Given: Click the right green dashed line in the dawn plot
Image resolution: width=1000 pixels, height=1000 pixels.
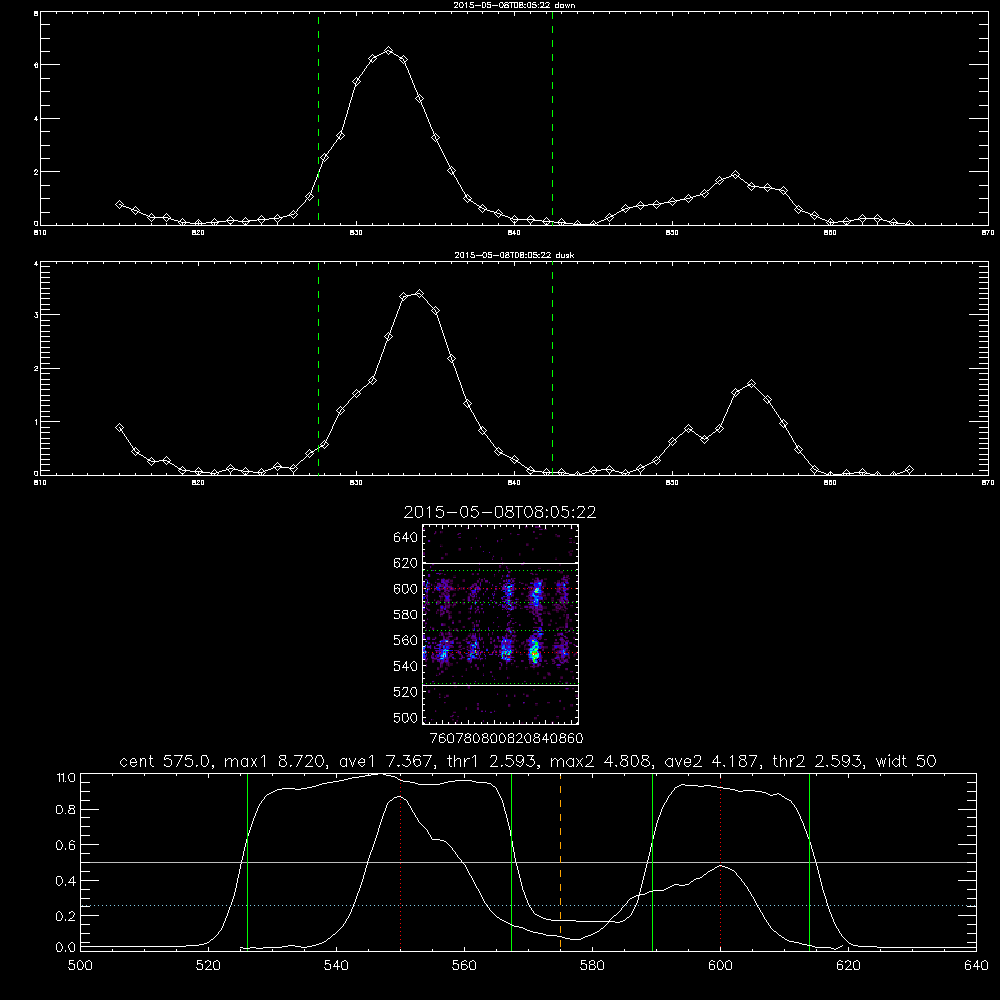Looking at the screenshot, I should [x=552, y=118].
